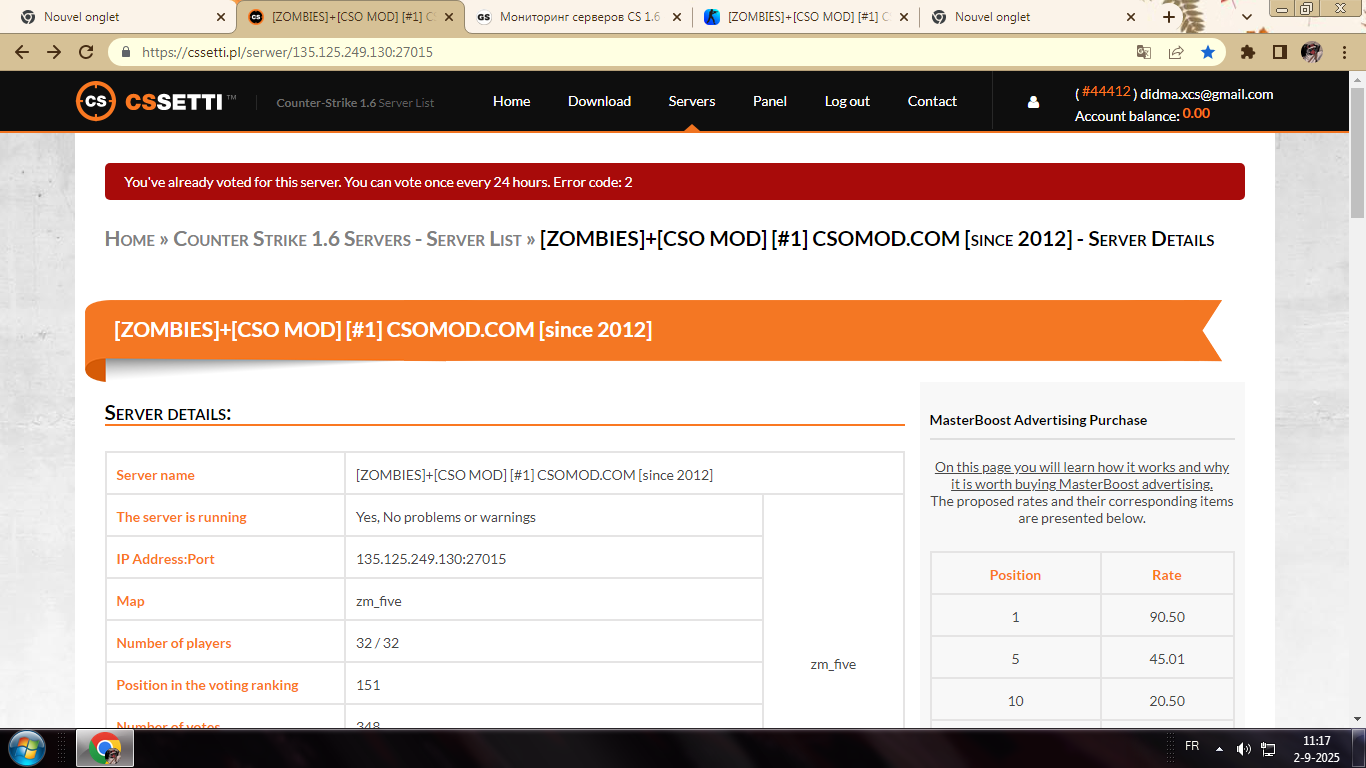Viewport: 1366px width, 768px height.
Task: Click the Google Translate icon in address bar
Action: pos(1144,52)
